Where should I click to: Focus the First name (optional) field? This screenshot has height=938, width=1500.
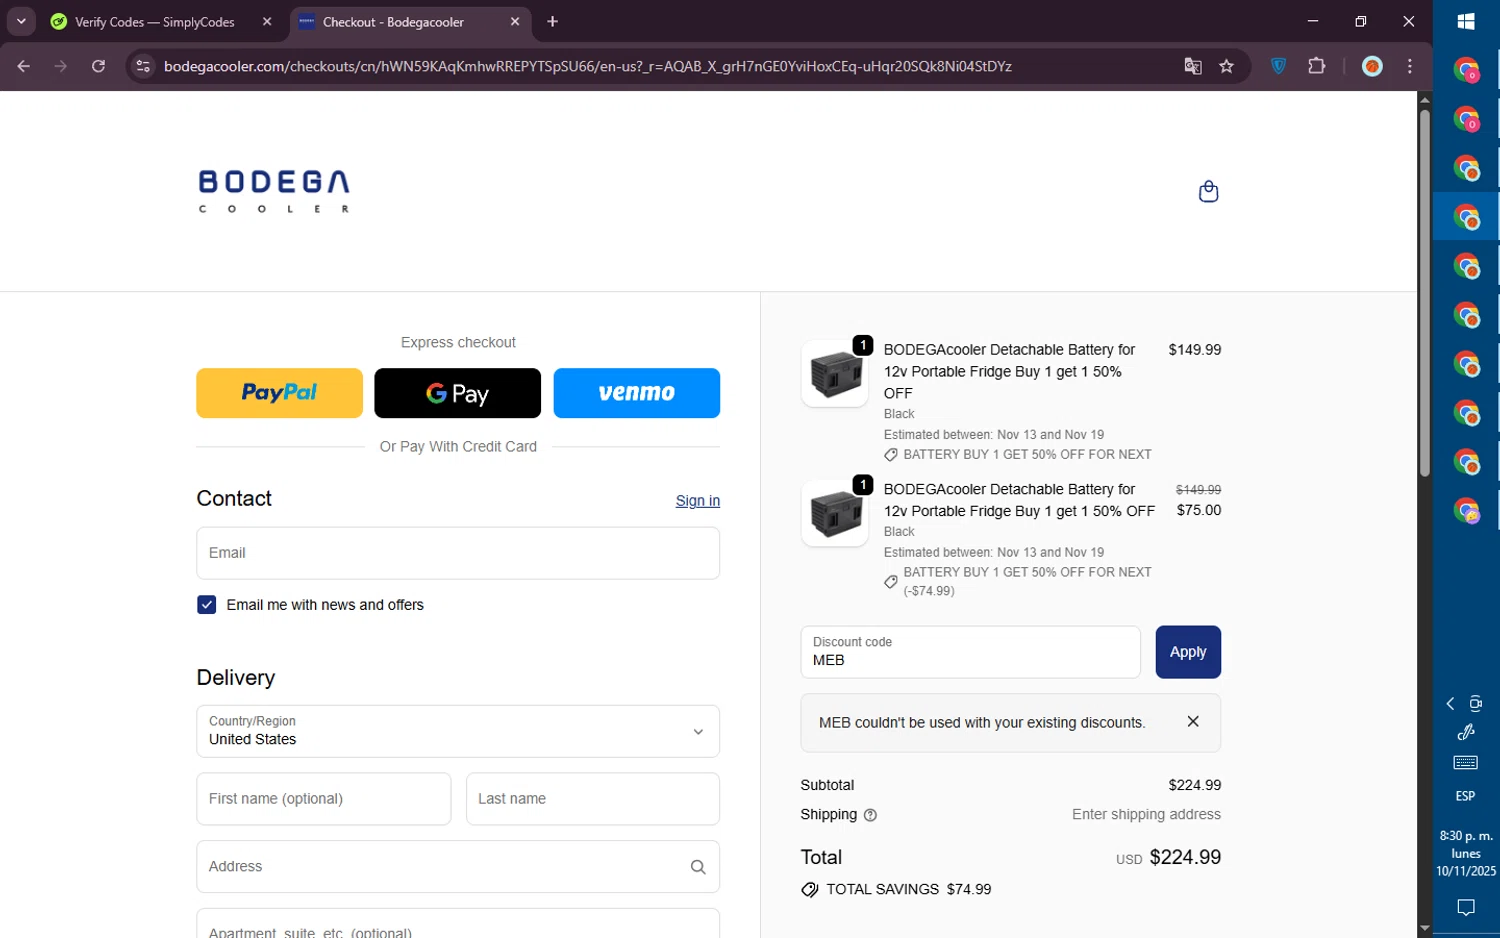click(x=324, y=799)
